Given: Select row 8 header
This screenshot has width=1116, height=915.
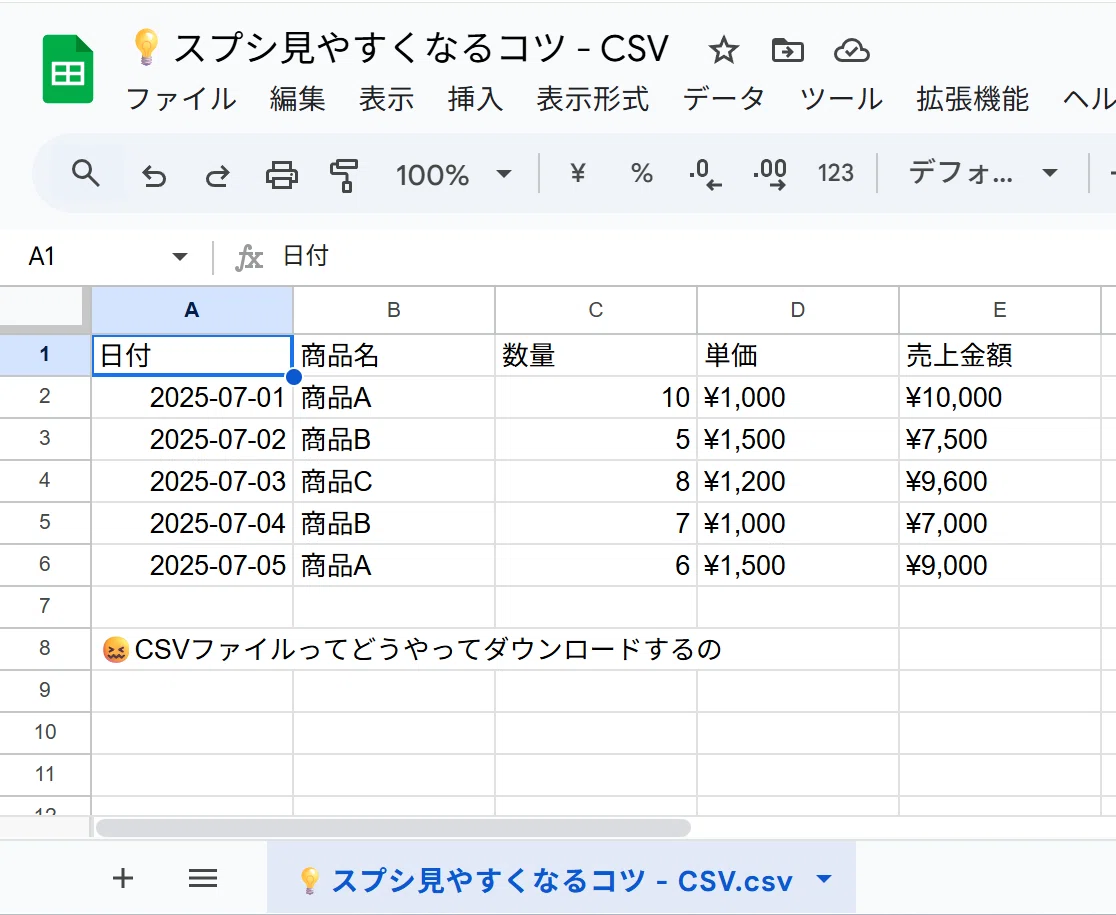Looking at the screenshot, I should point(45,648).
